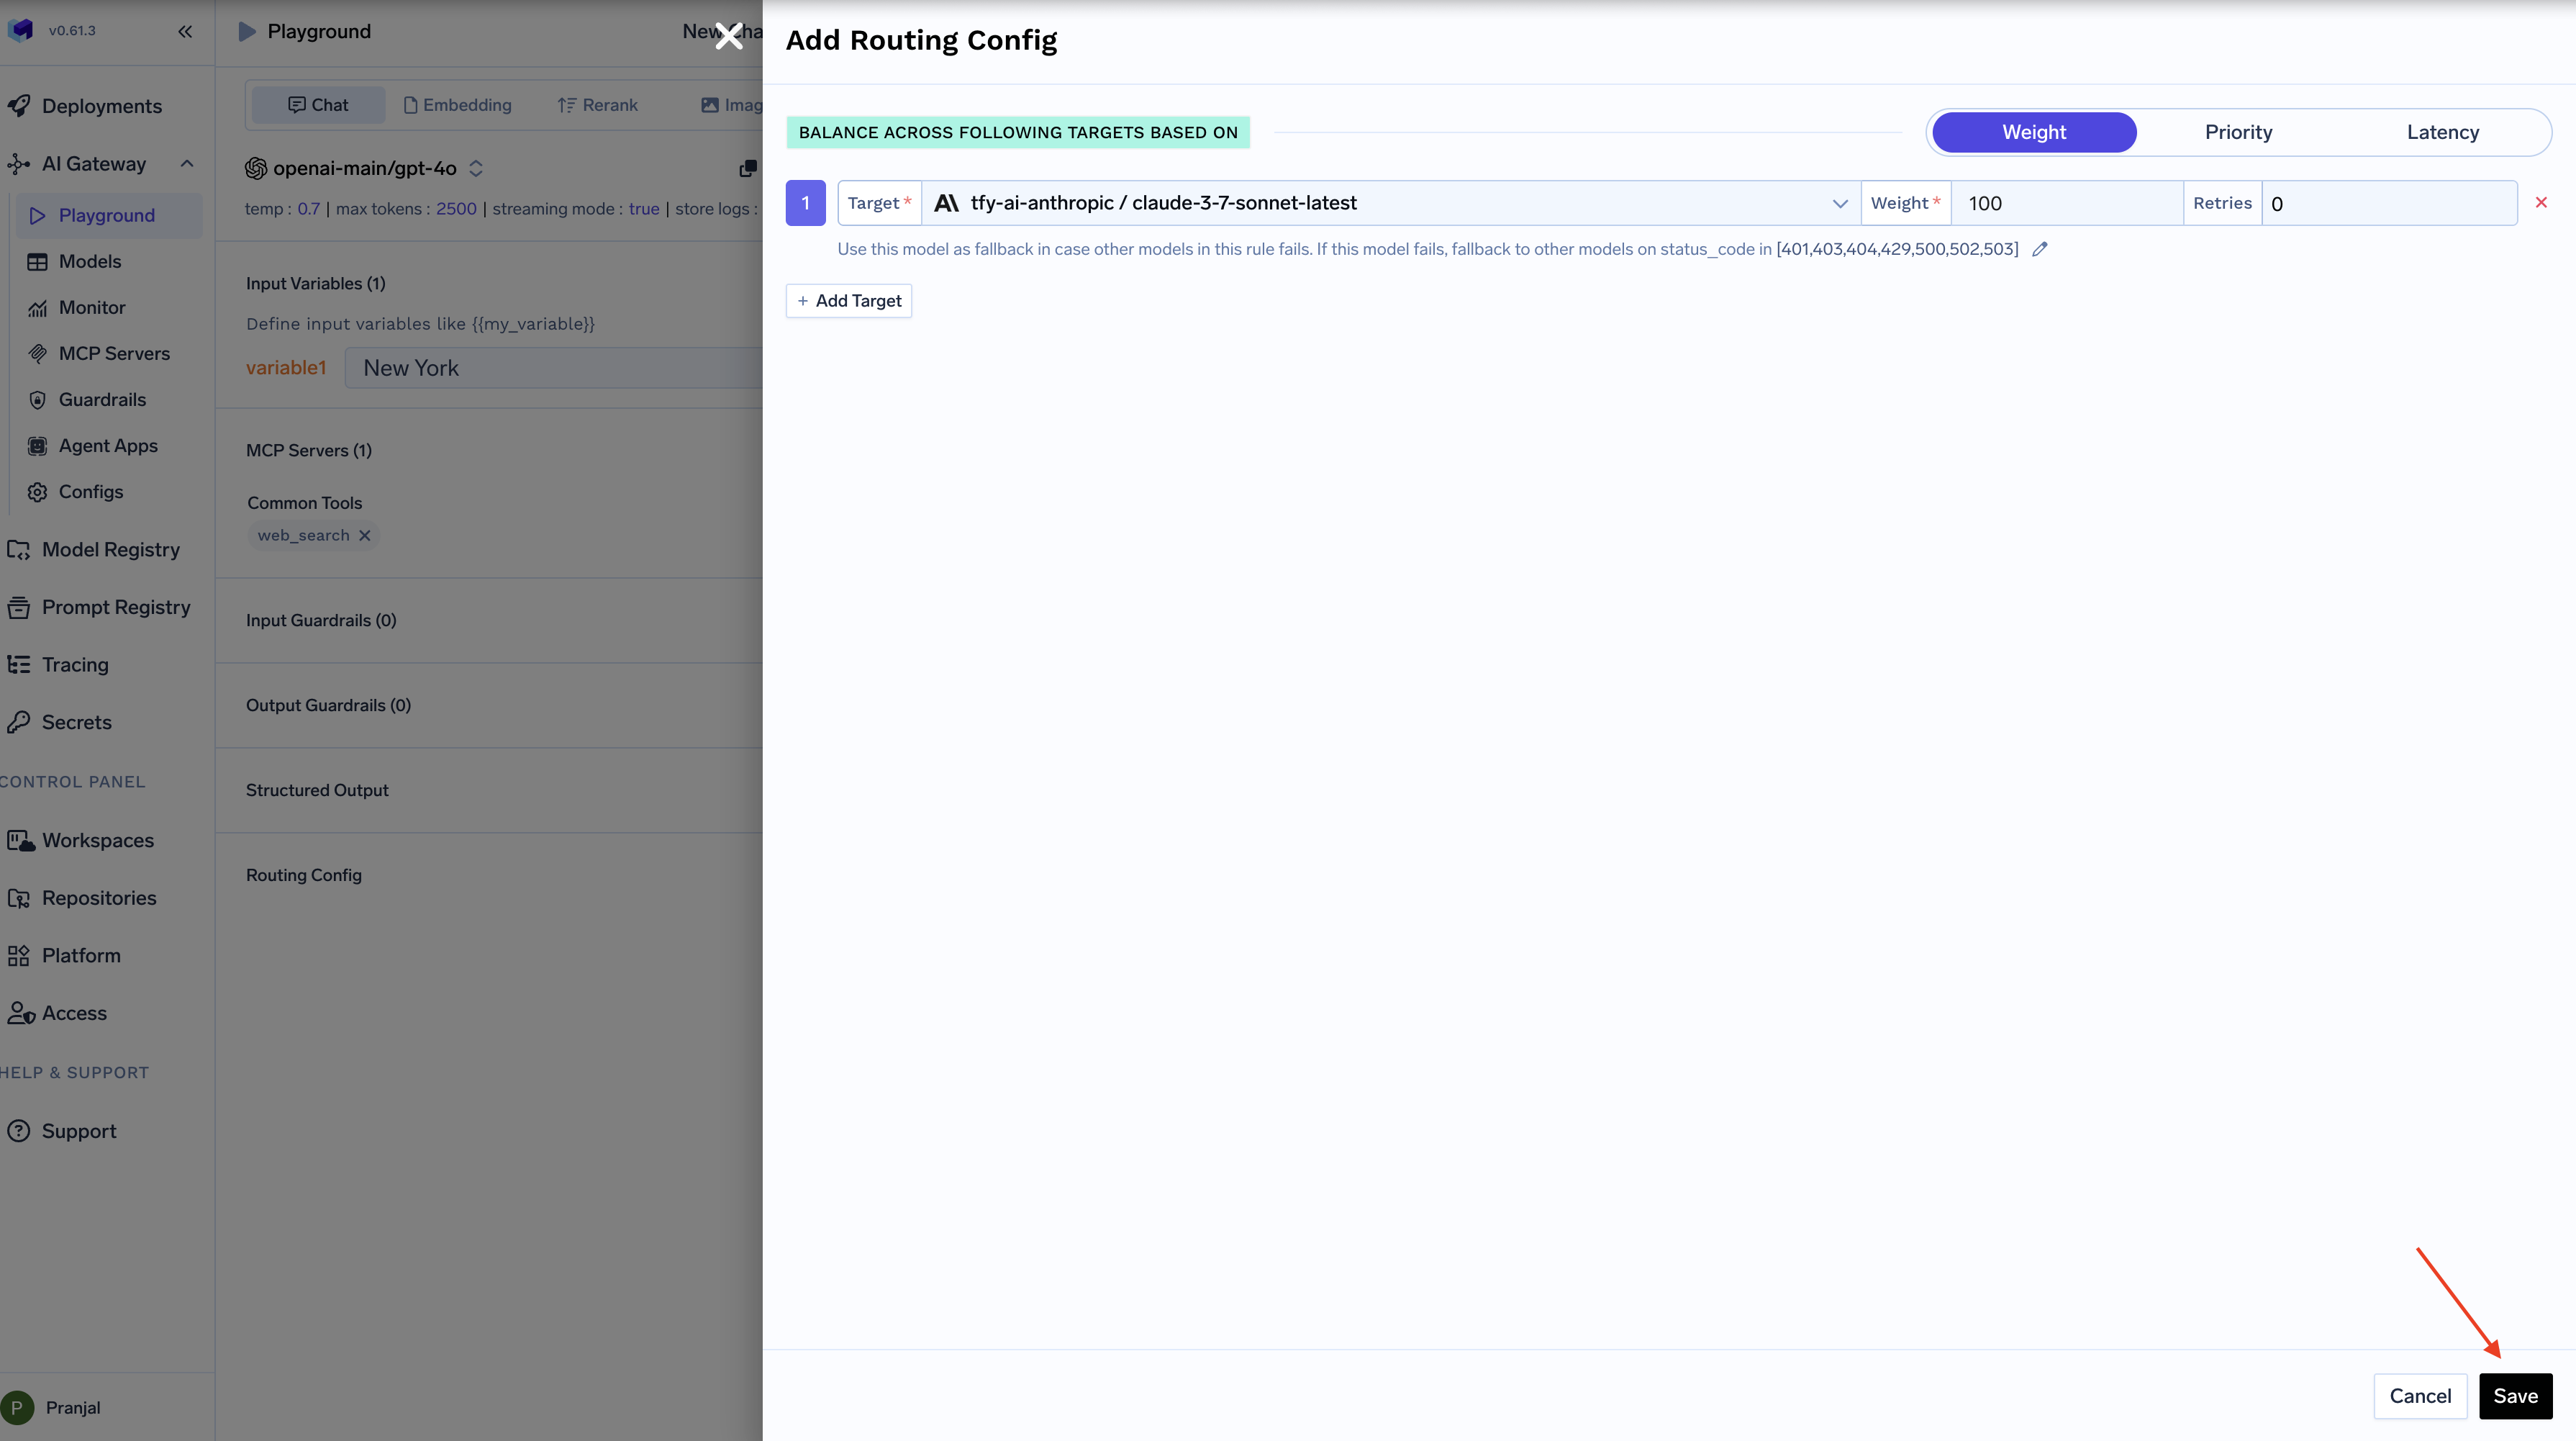This screenshot has height=1441, width=2576.
Task: Remove target 1 with the red X
Action: [x=2541, y=203]
